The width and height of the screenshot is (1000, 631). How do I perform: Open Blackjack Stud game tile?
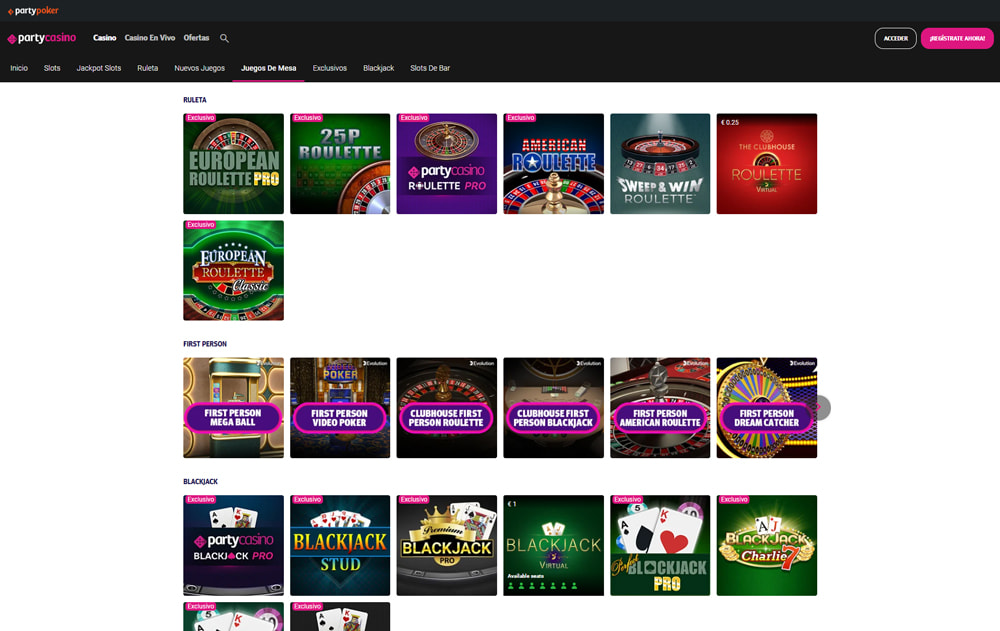point(340,546)
